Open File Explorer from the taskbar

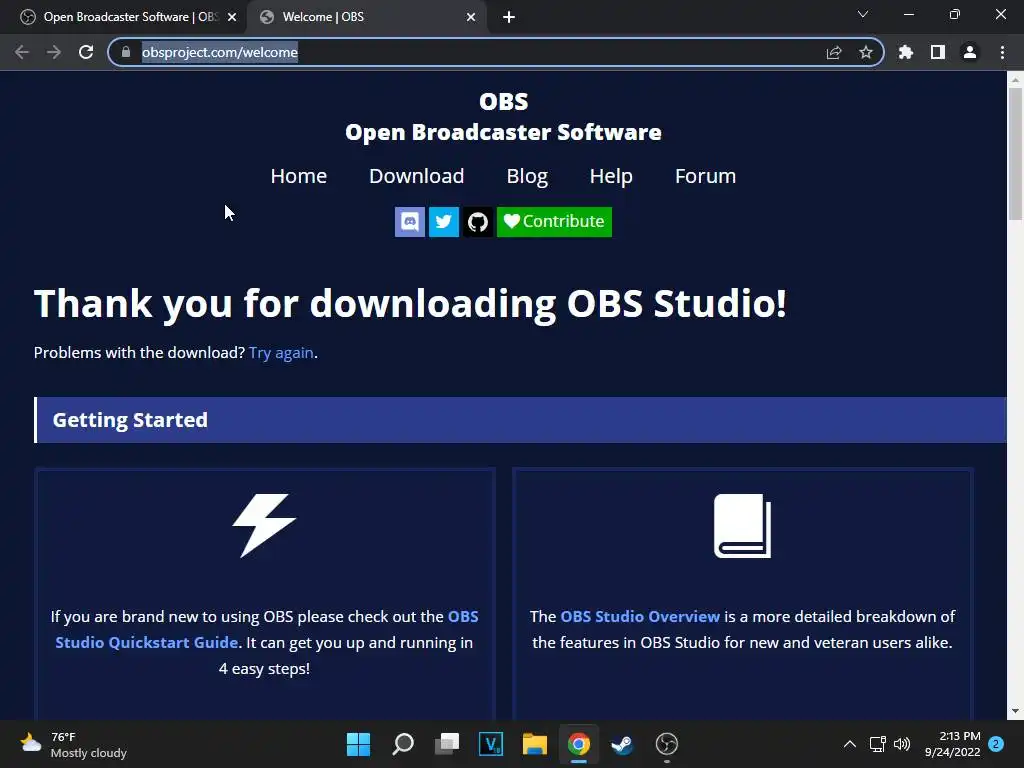(x=534, y=744)
